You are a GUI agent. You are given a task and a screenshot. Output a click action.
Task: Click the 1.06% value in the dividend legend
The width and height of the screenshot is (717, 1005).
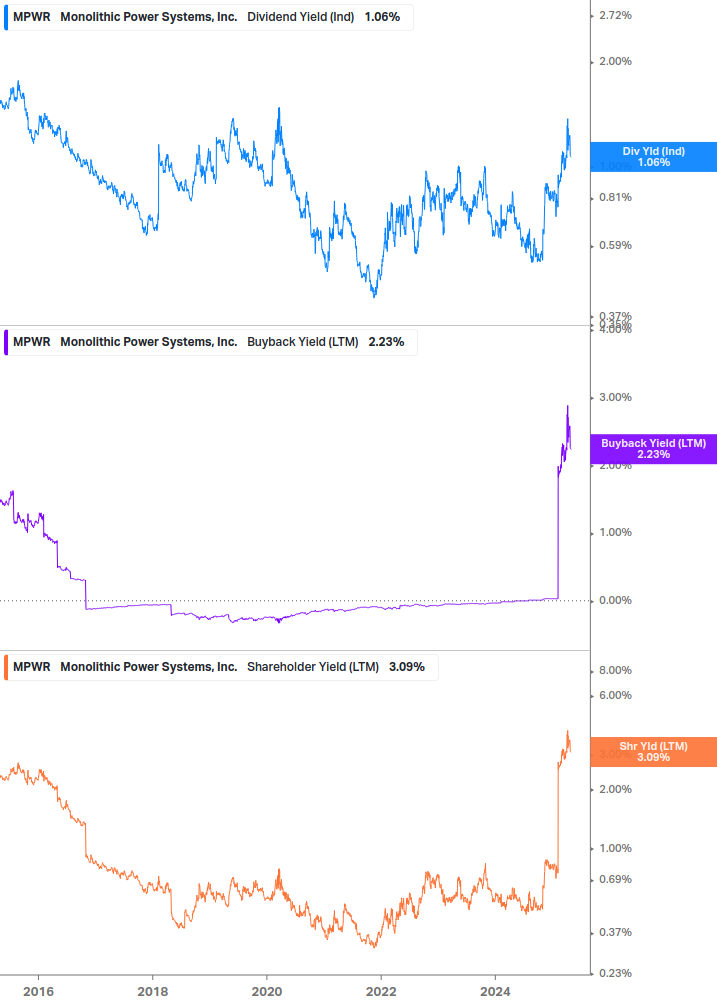383,17
